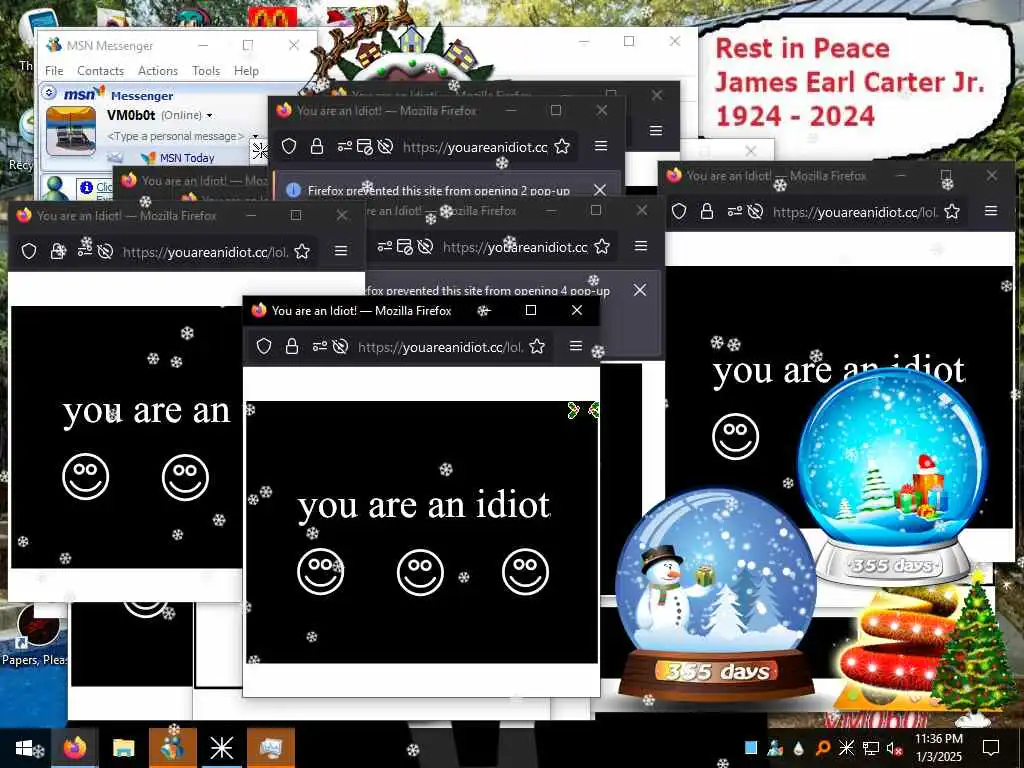Screen dimensions: 1024x768
Task: Click autoplay-blocked icon in Firefox window beside snow globes
Action: point(756,211)
